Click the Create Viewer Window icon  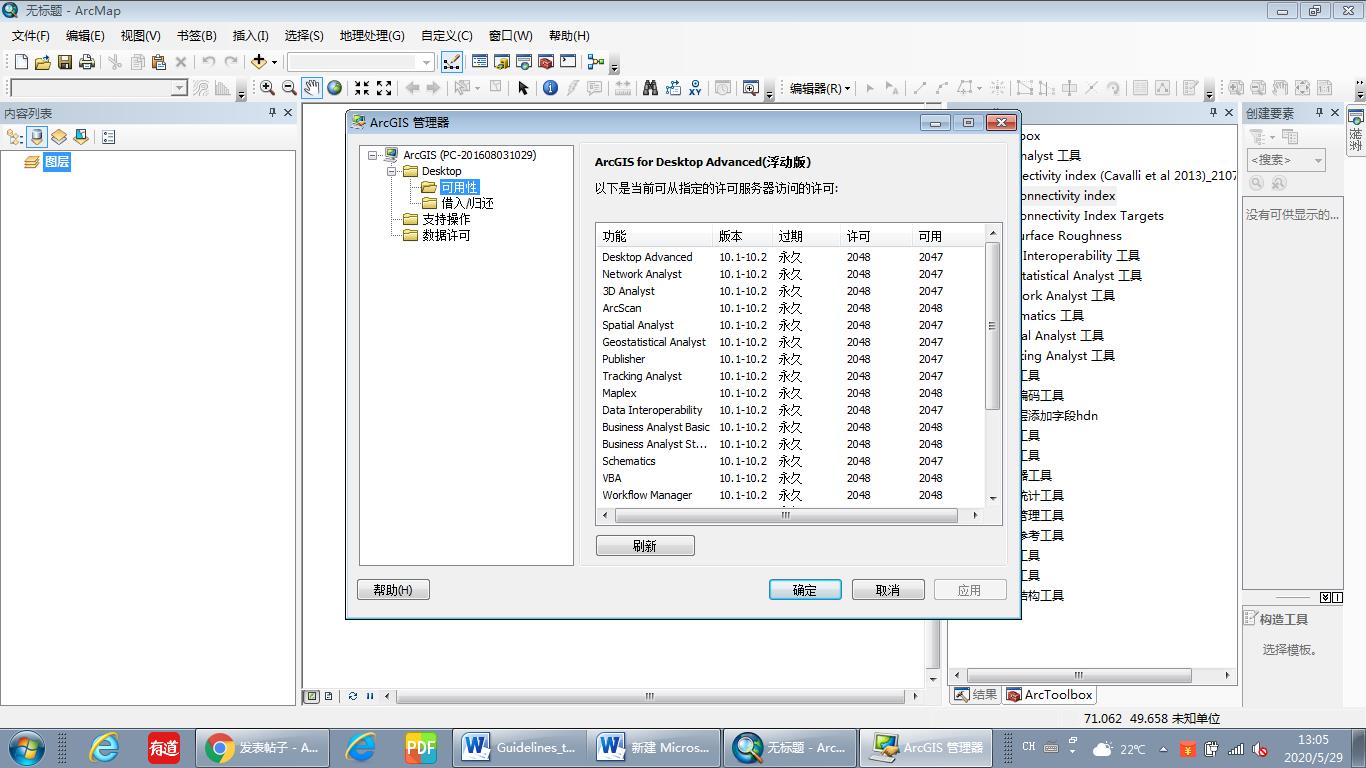coord(751,88)
